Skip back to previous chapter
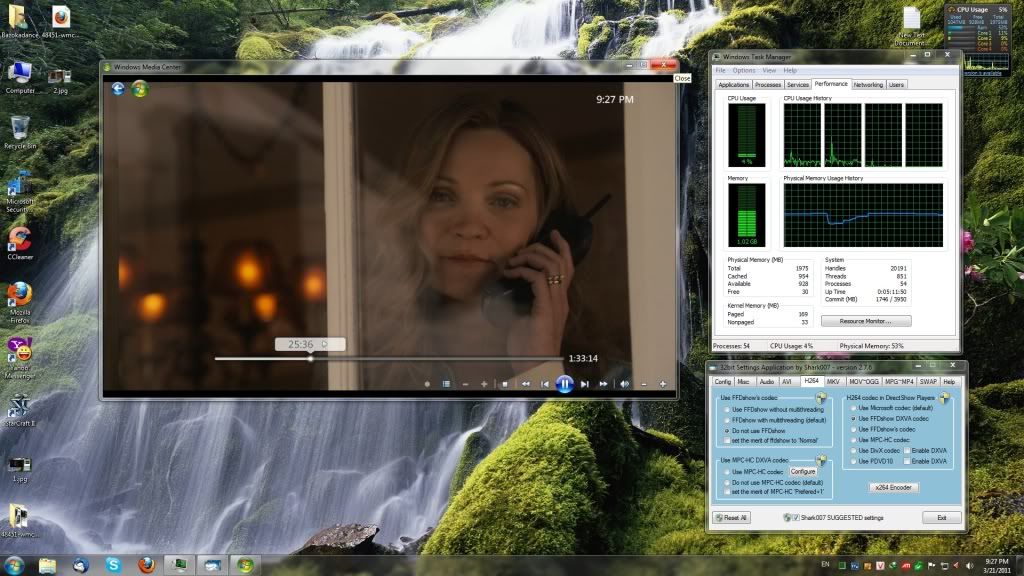Viewport: 1024px width, 576px height. tap(545, 384)
